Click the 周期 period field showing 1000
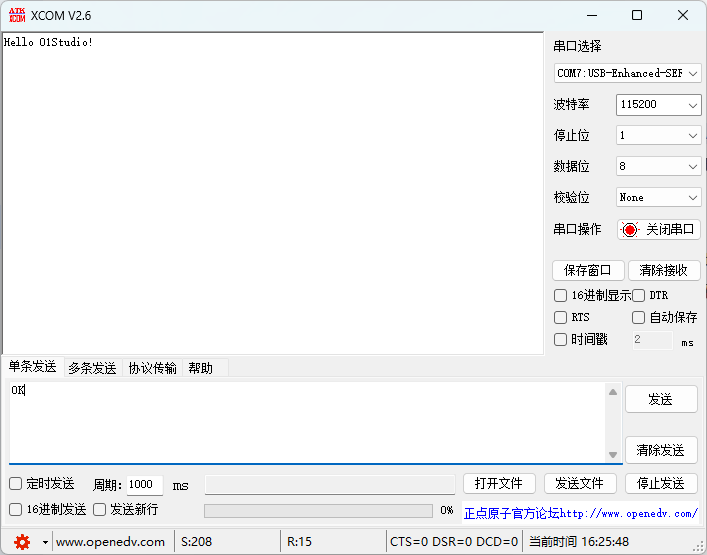 144,485
